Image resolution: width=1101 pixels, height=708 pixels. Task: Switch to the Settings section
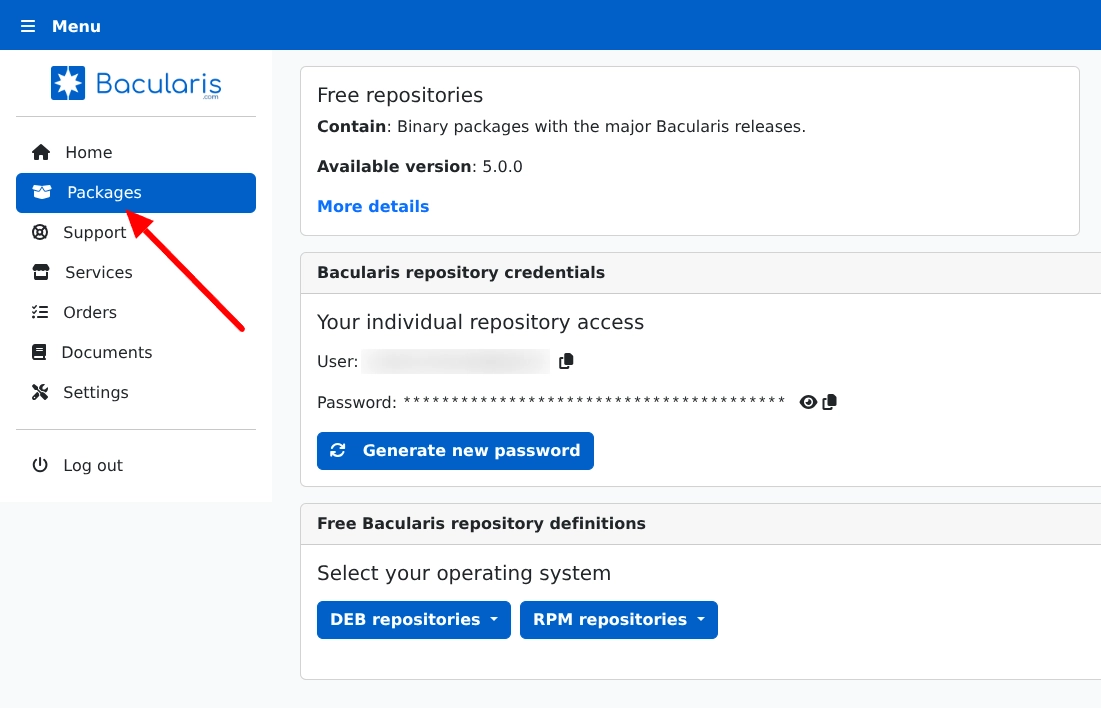(95, 392)
